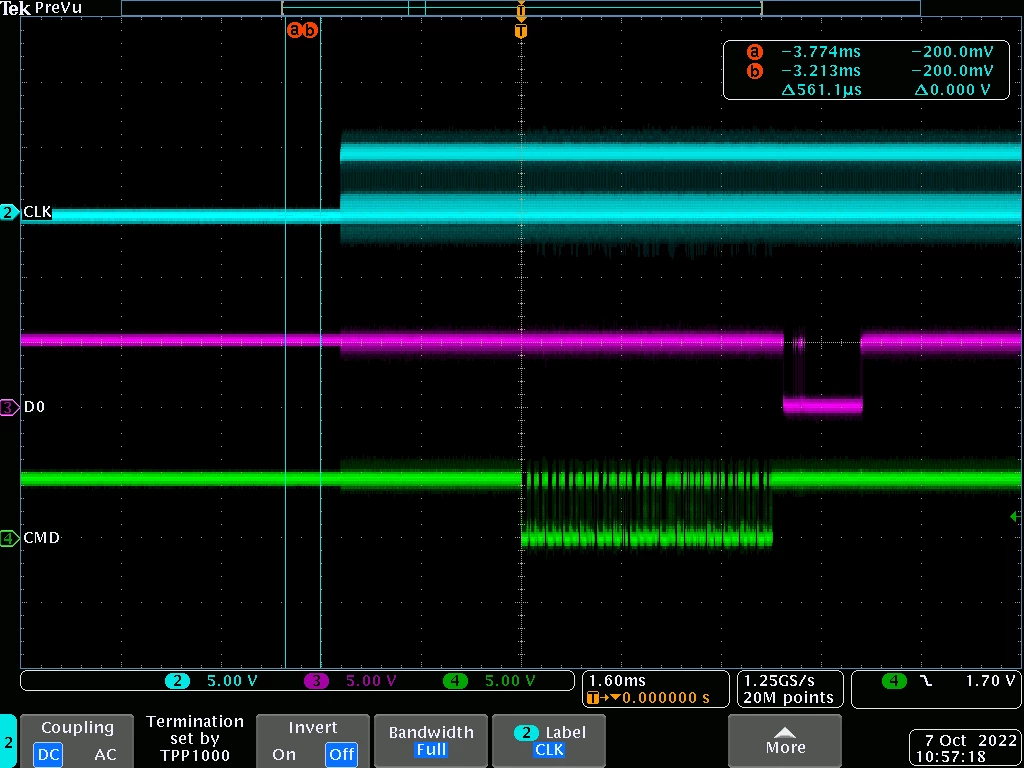Click the 20M points record length readout

[x=788, y=697]
